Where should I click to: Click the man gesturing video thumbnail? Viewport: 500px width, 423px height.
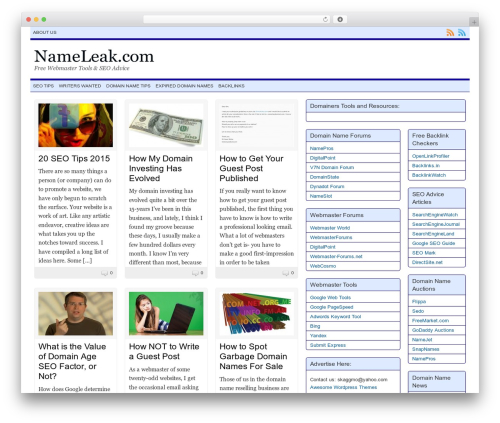click(x=76, y=313)
